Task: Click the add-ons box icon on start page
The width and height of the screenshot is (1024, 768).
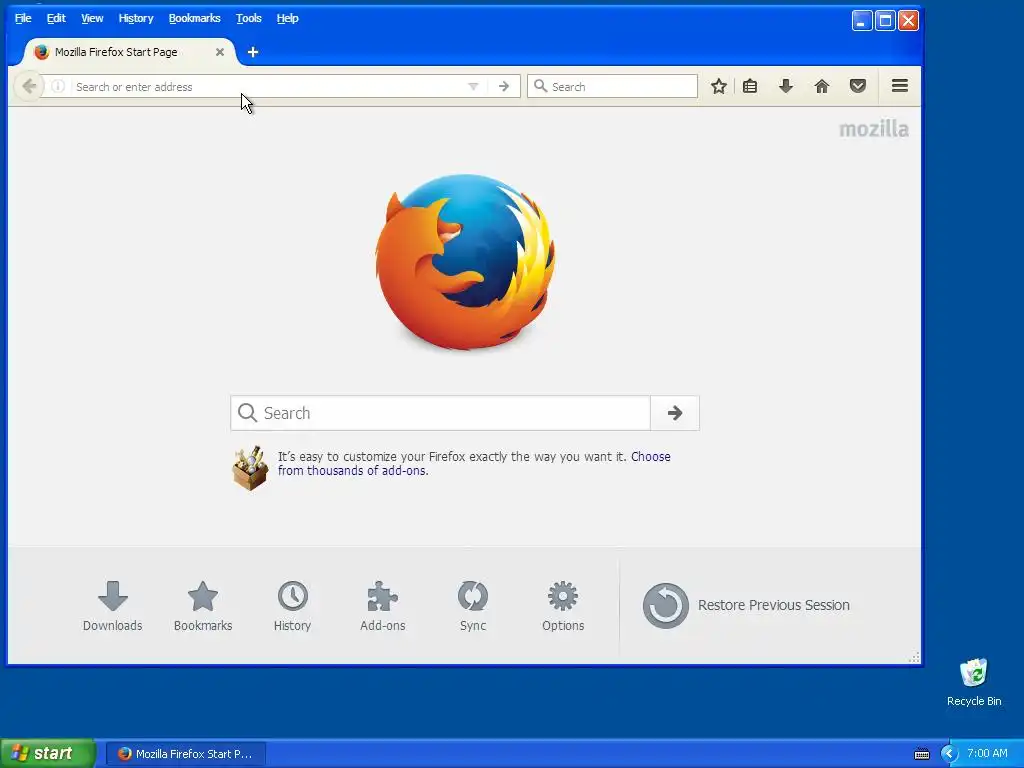Action: click(250, 468)
